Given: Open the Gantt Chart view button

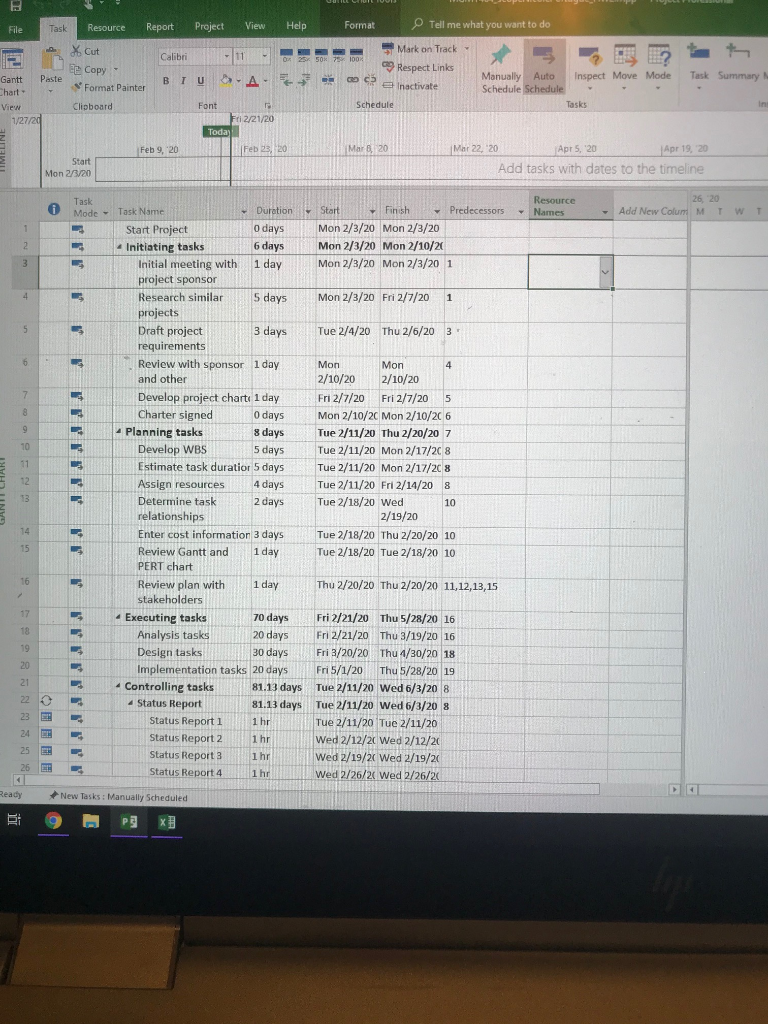Looking at the screenshot, I should tap(12, 70).
